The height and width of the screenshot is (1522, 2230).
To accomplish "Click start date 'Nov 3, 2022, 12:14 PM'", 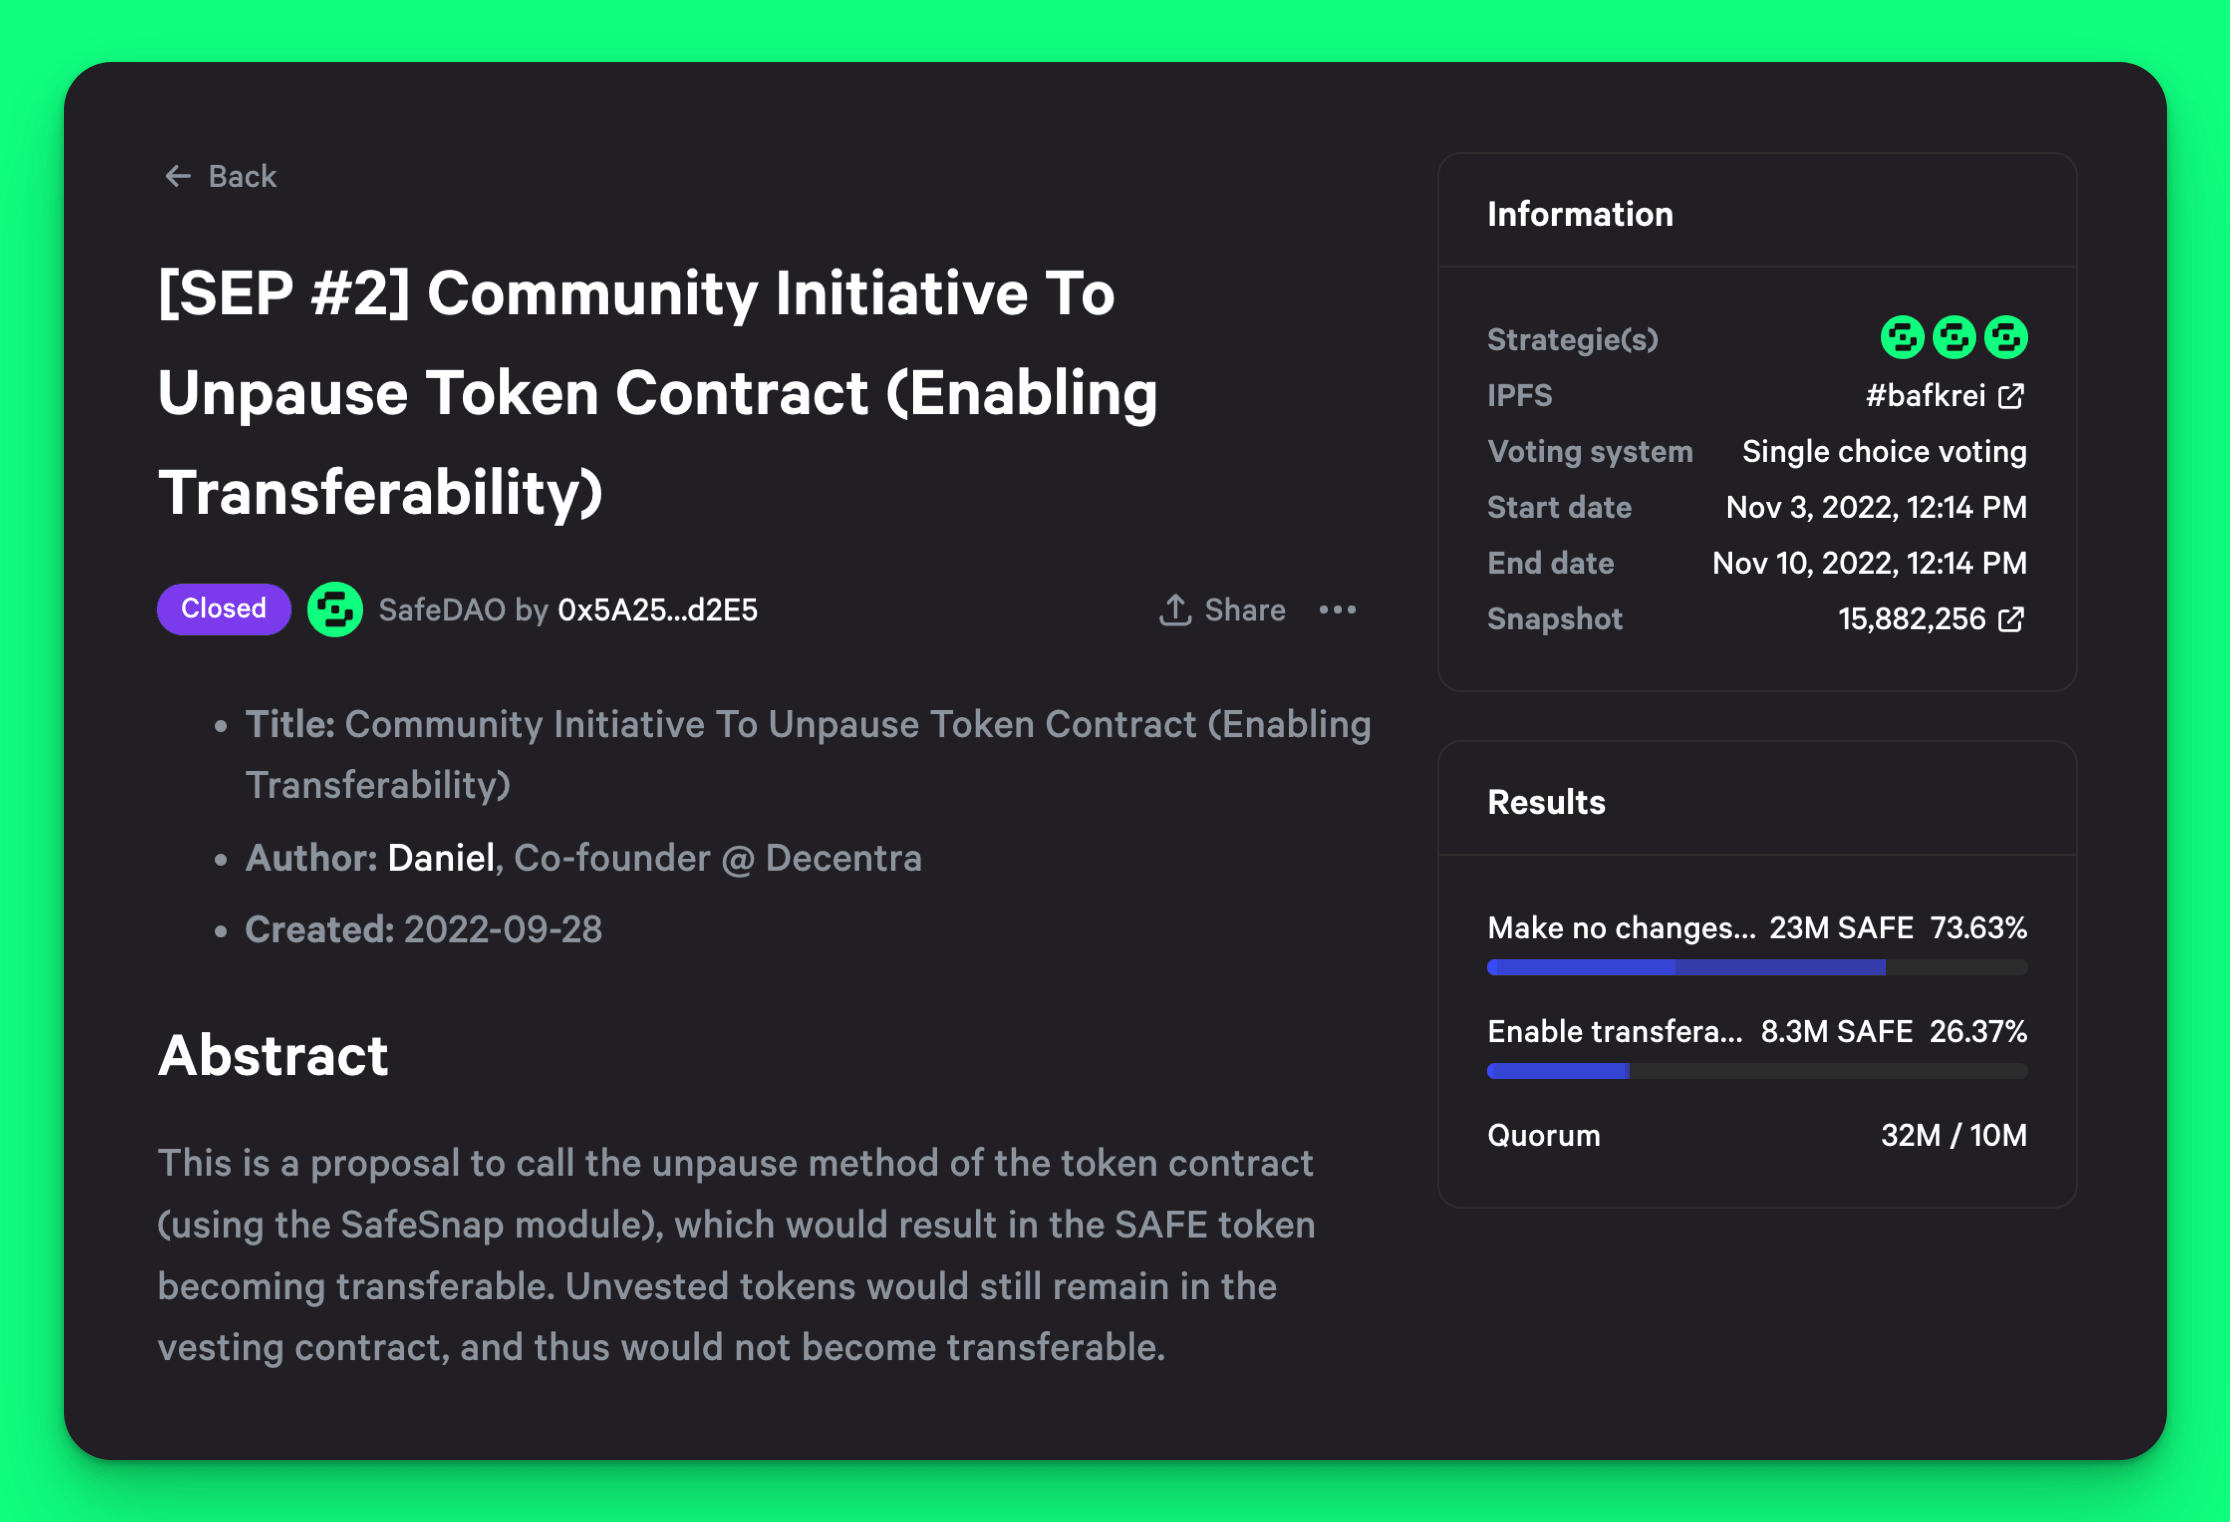I will coord(1876,507).
